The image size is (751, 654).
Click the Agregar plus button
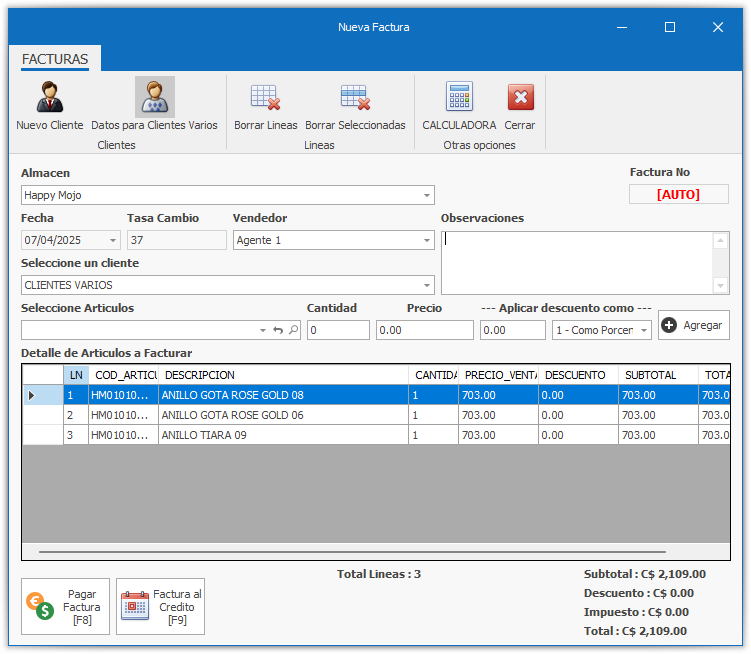pos(694,325)
